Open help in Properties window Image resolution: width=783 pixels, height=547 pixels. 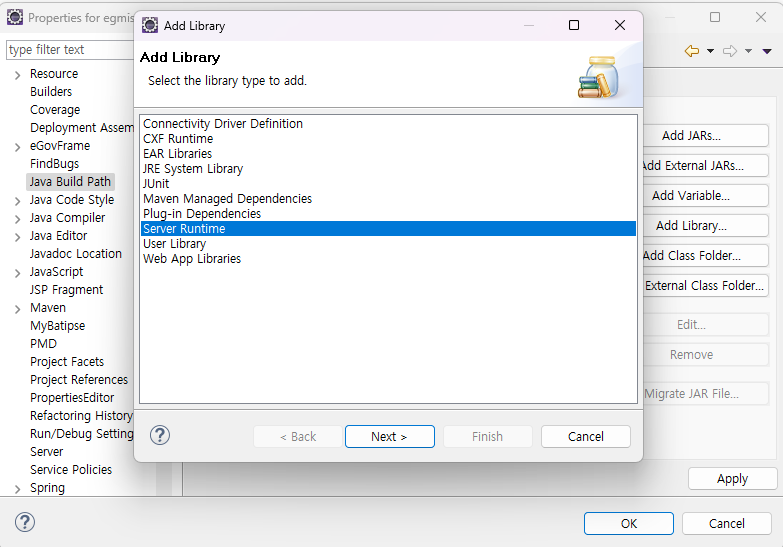tap(25, 523)
